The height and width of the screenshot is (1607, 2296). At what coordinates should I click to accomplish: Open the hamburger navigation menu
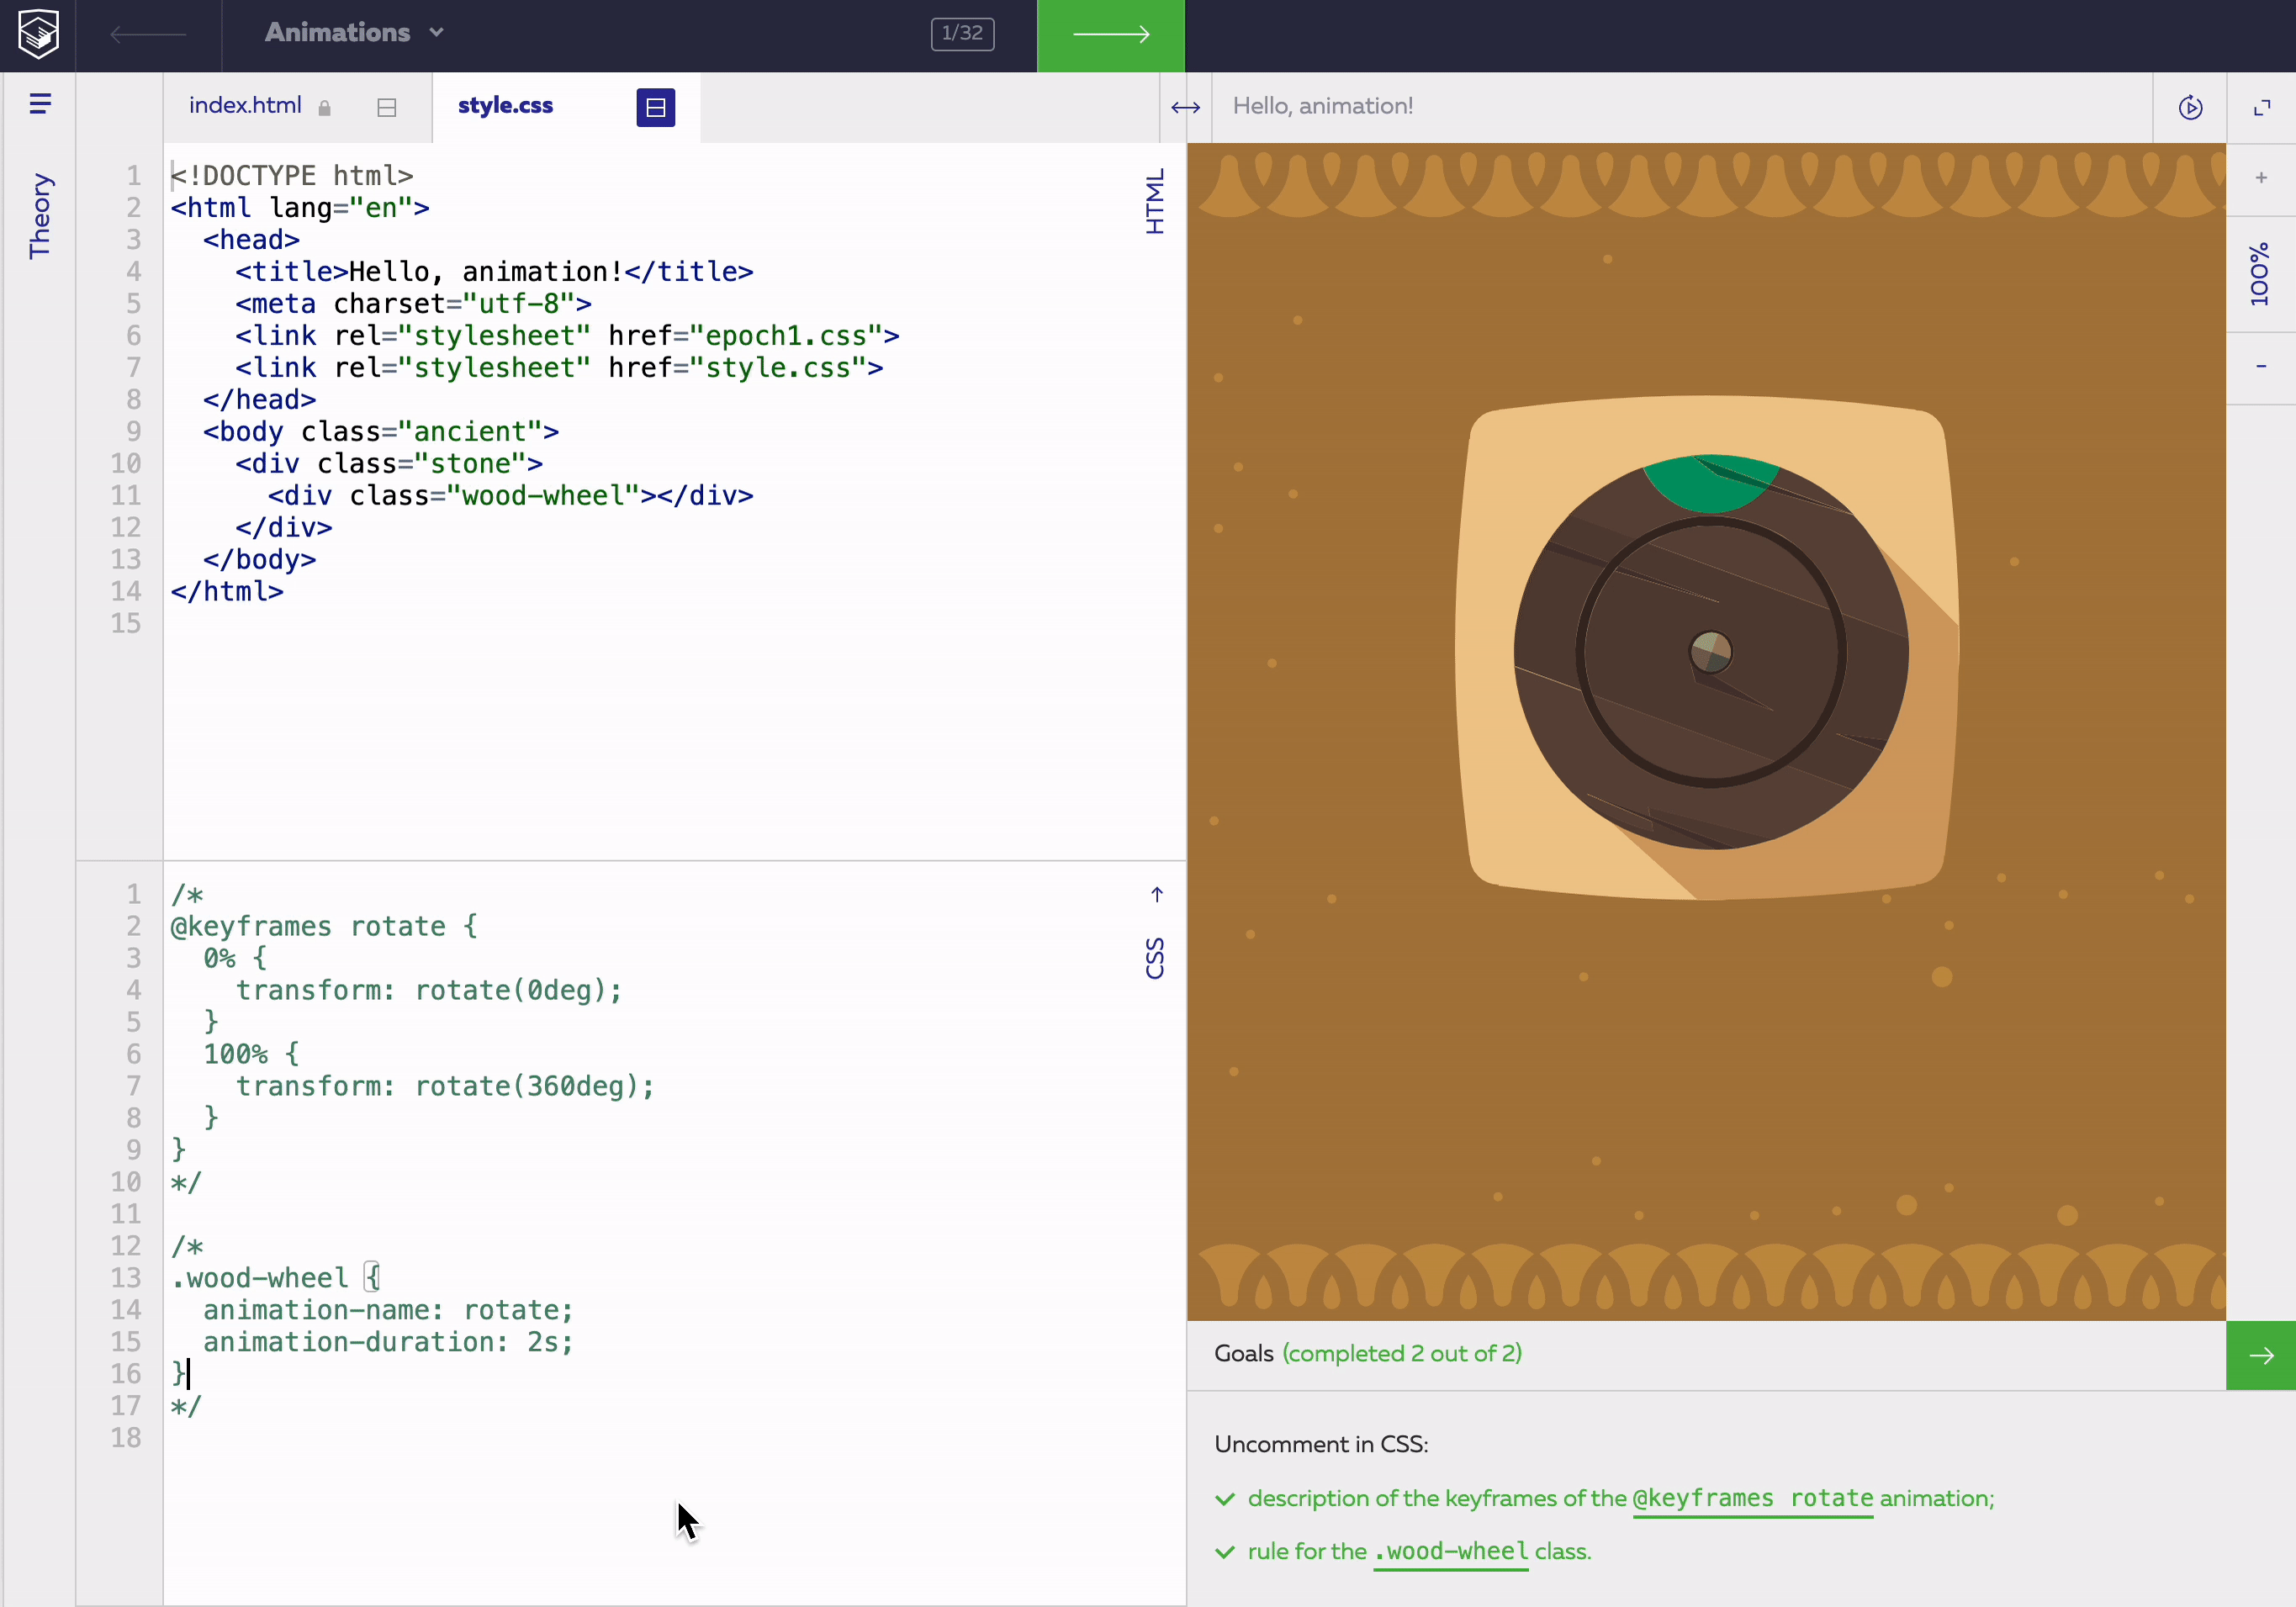(x=40, y=103)
